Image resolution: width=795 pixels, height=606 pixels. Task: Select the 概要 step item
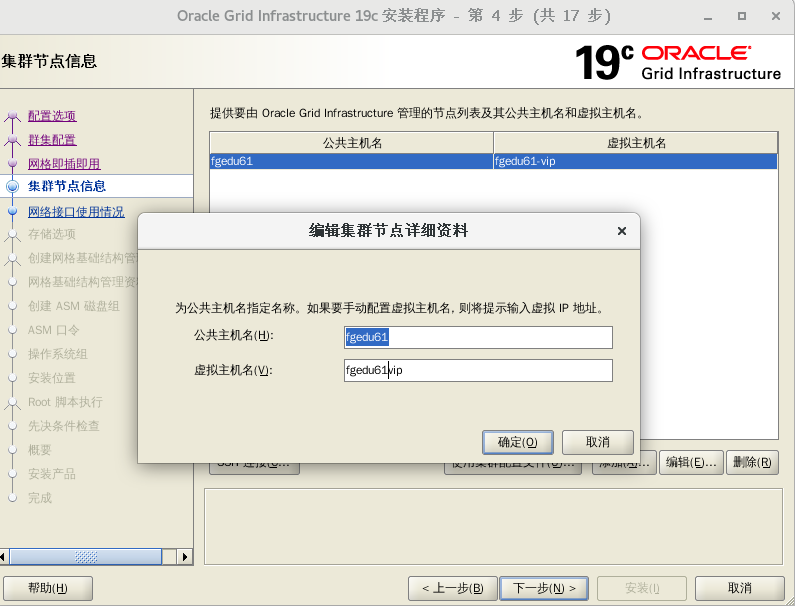tap(40, 450)
